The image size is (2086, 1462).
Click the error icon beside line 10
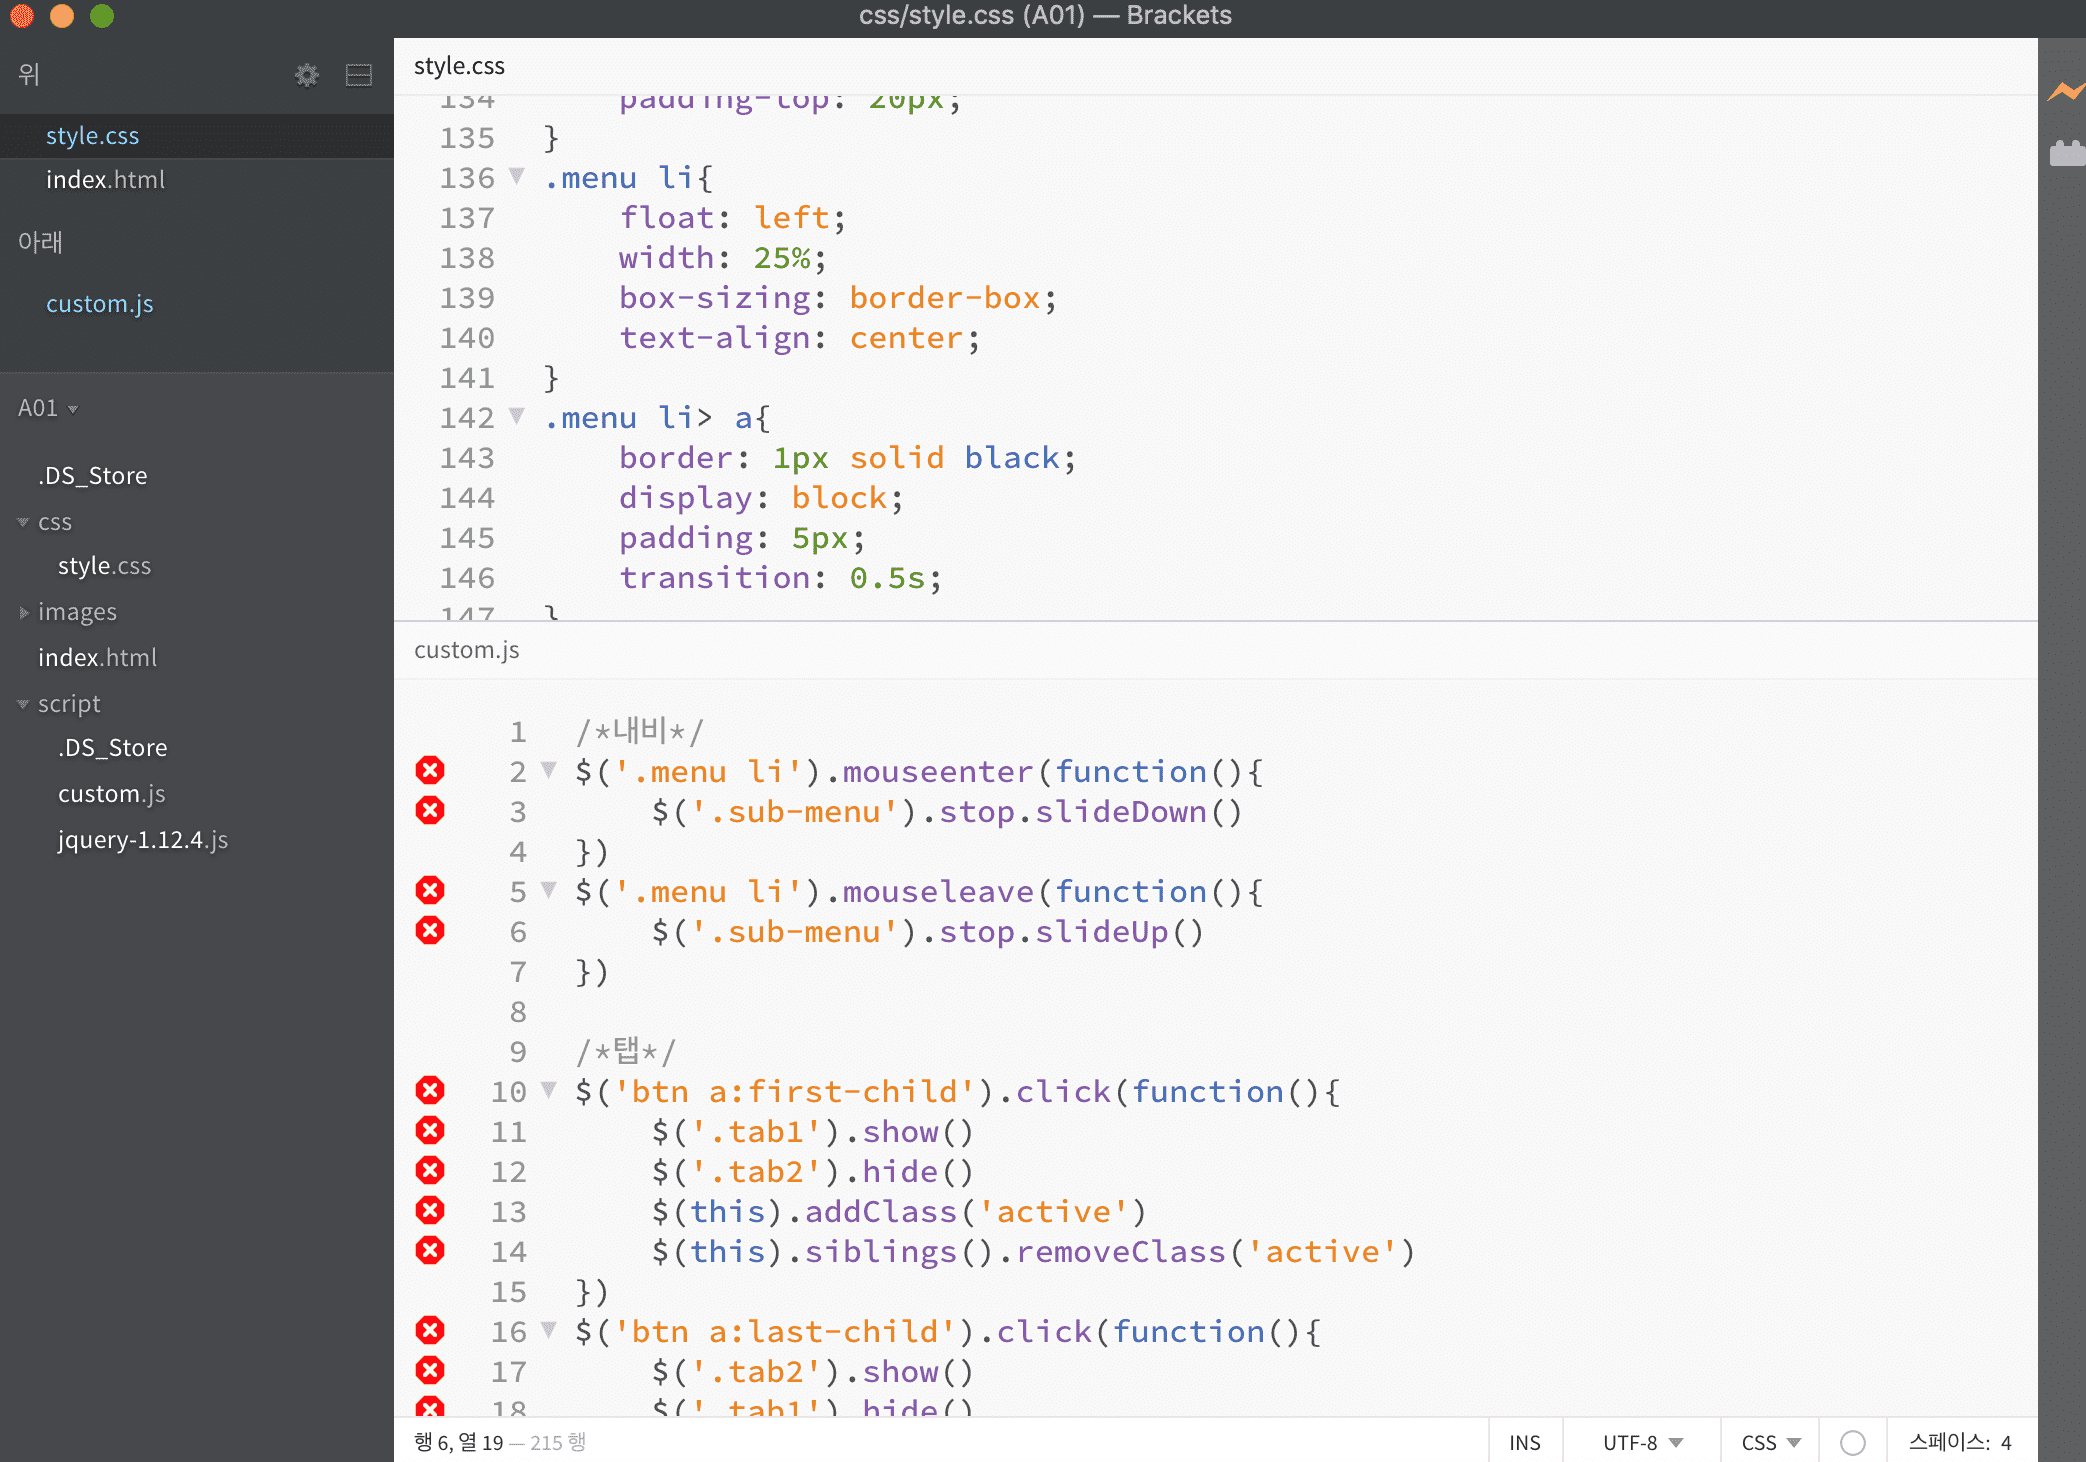(430, 1091)
